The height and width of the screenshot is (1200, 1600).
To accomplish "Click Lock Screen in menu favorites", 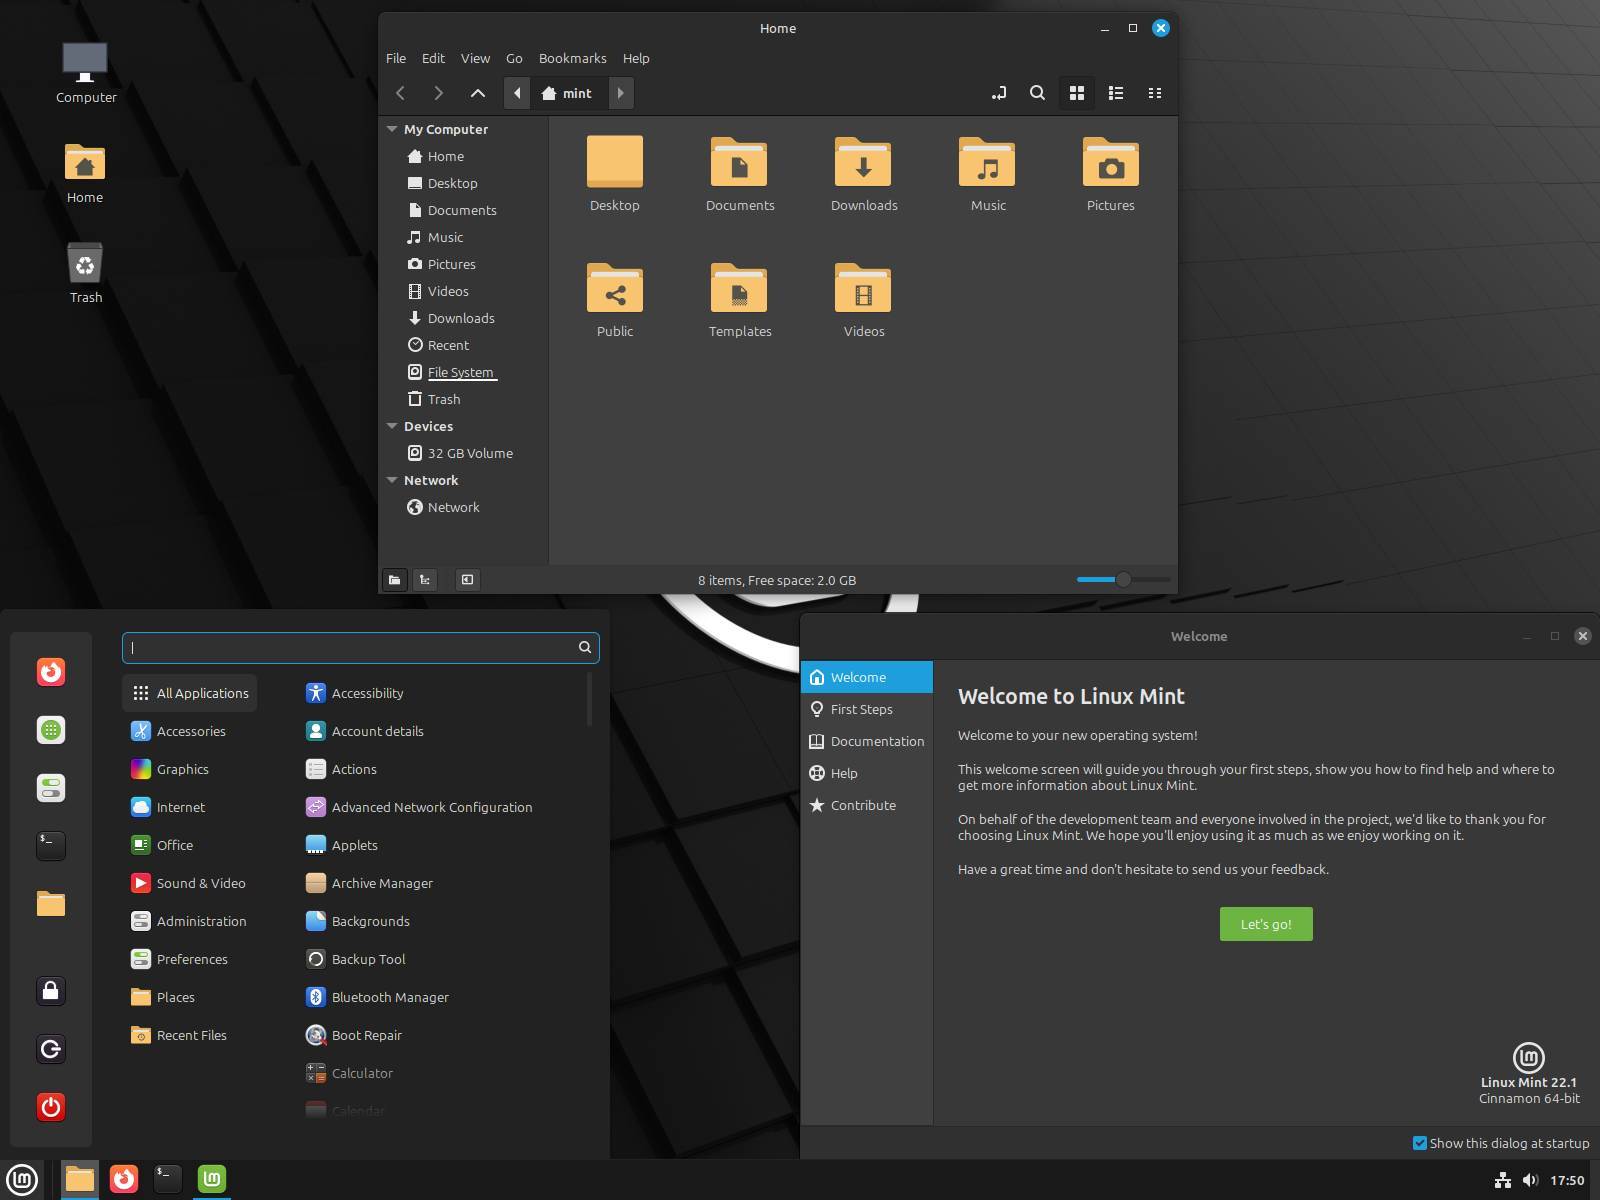I will pyautogui.click(x=51, y=991).
